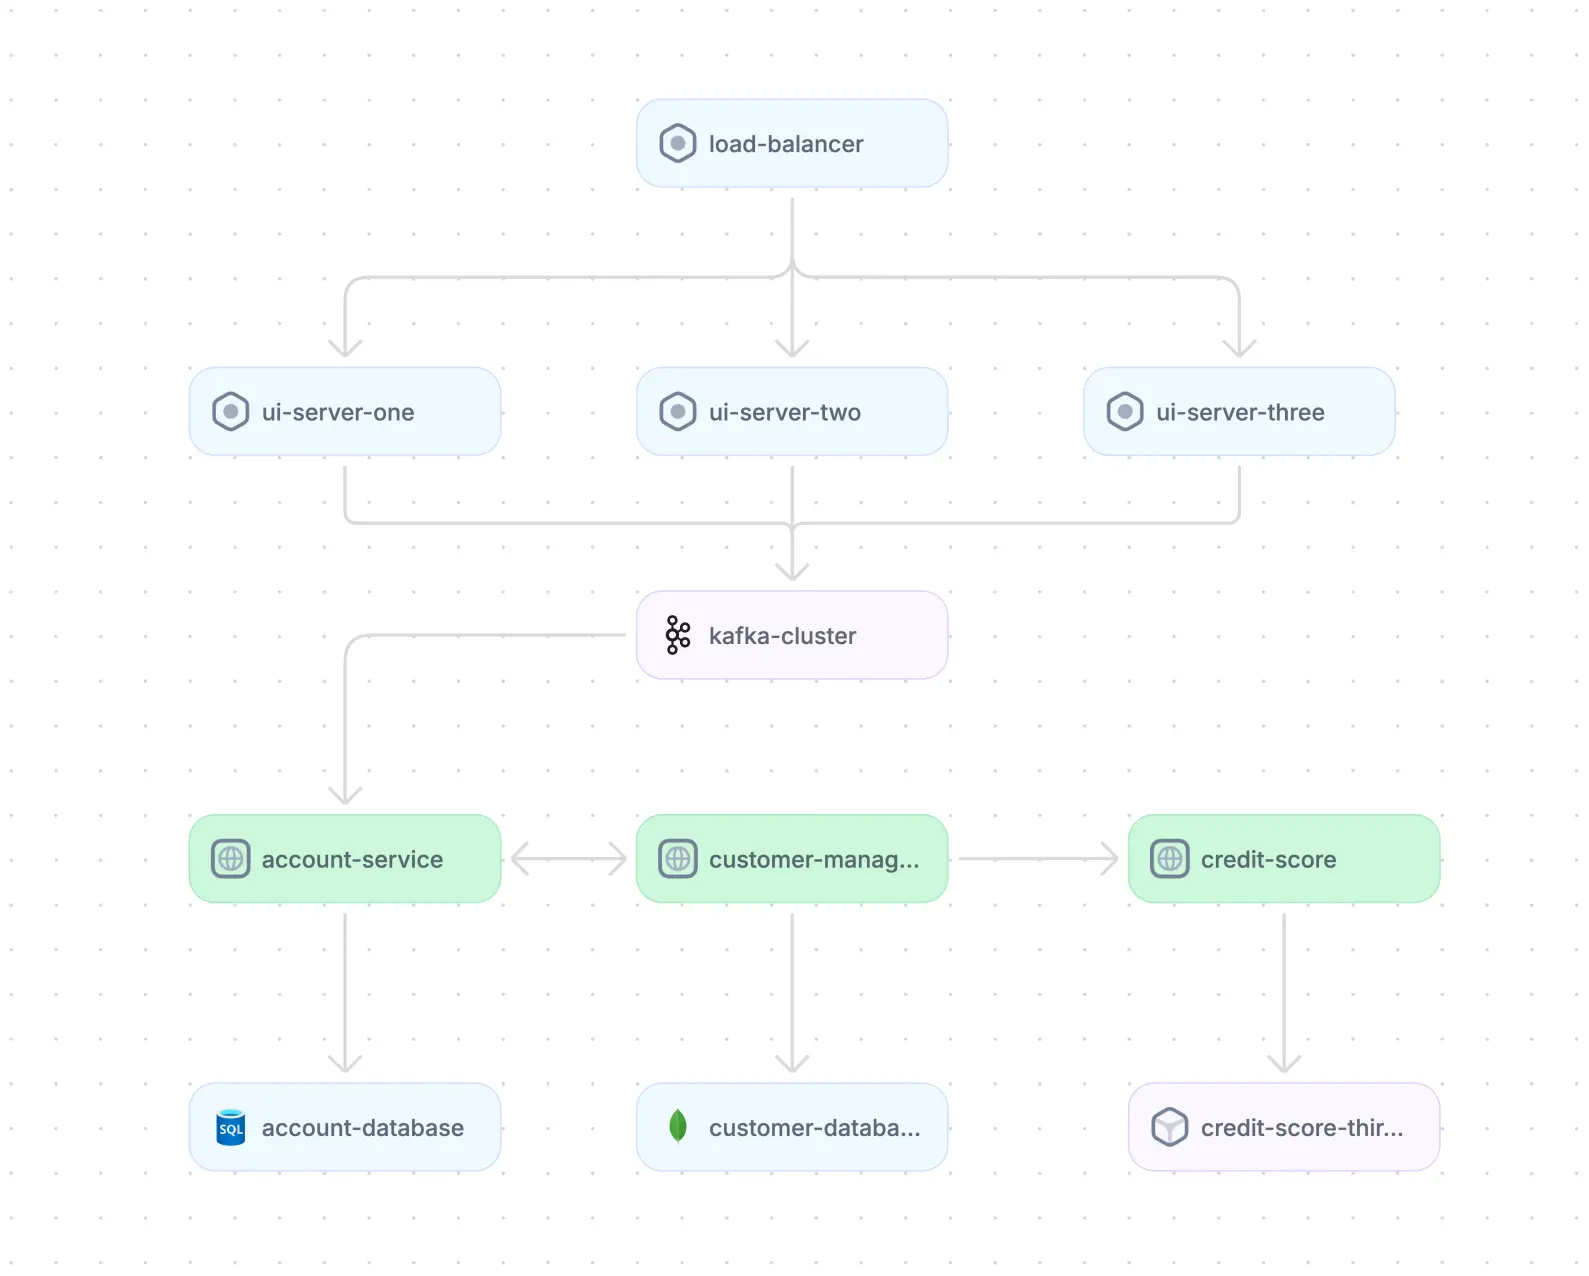The height and width of the screenshot is (1276, 1589).
Task: Click the Kafka cluster logo icon
Action: (x=677, y=635)
